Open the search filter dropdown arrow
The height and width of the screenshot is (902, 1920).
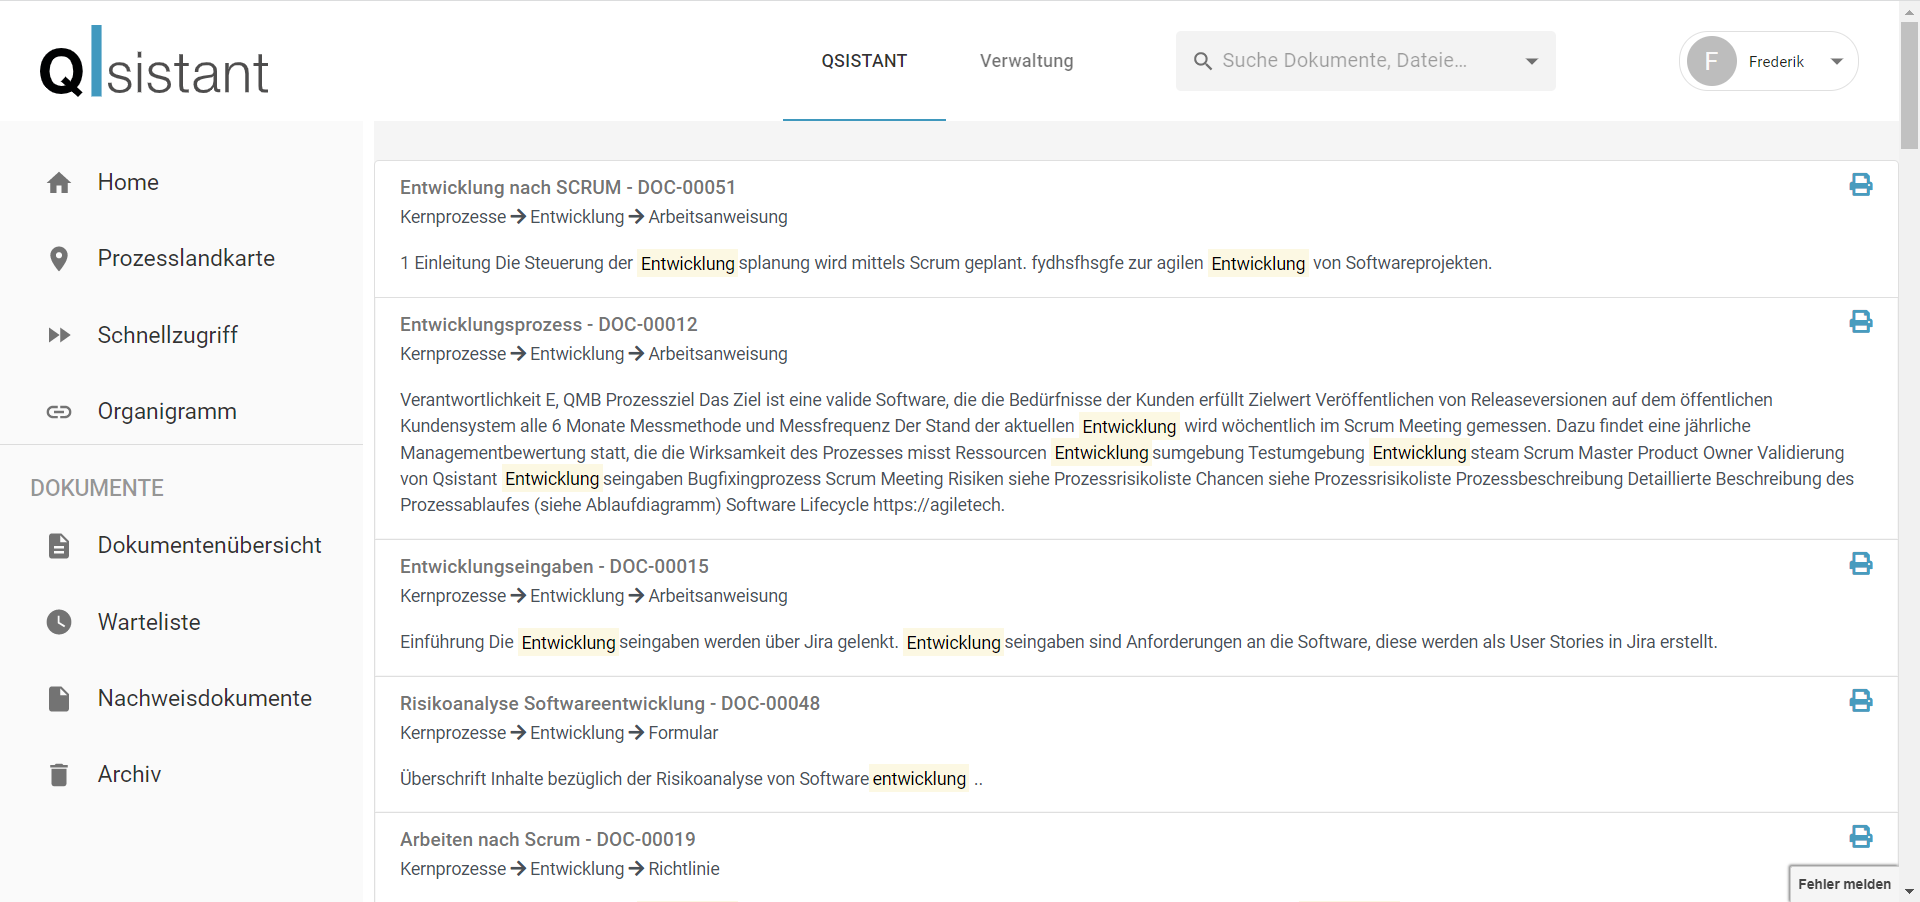tap(1532, 61)
